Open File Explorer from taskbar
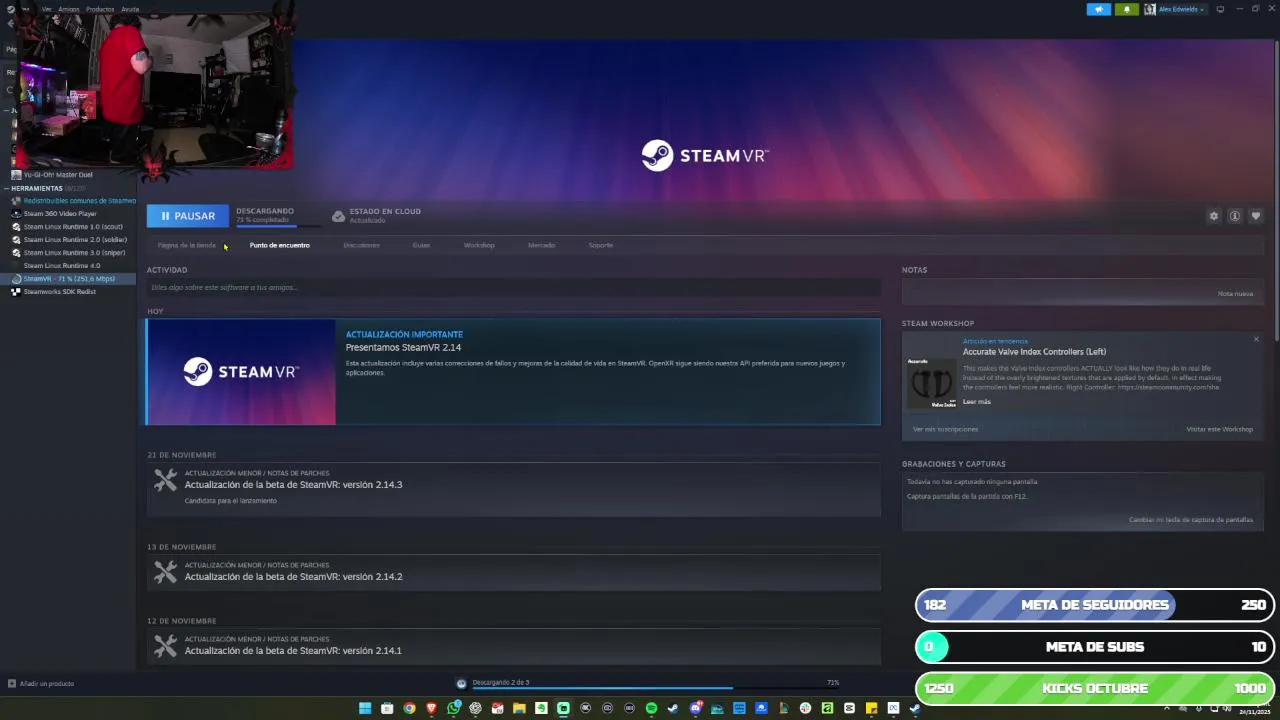Viewport: 1280px width, 720px height. coord(519,709)
